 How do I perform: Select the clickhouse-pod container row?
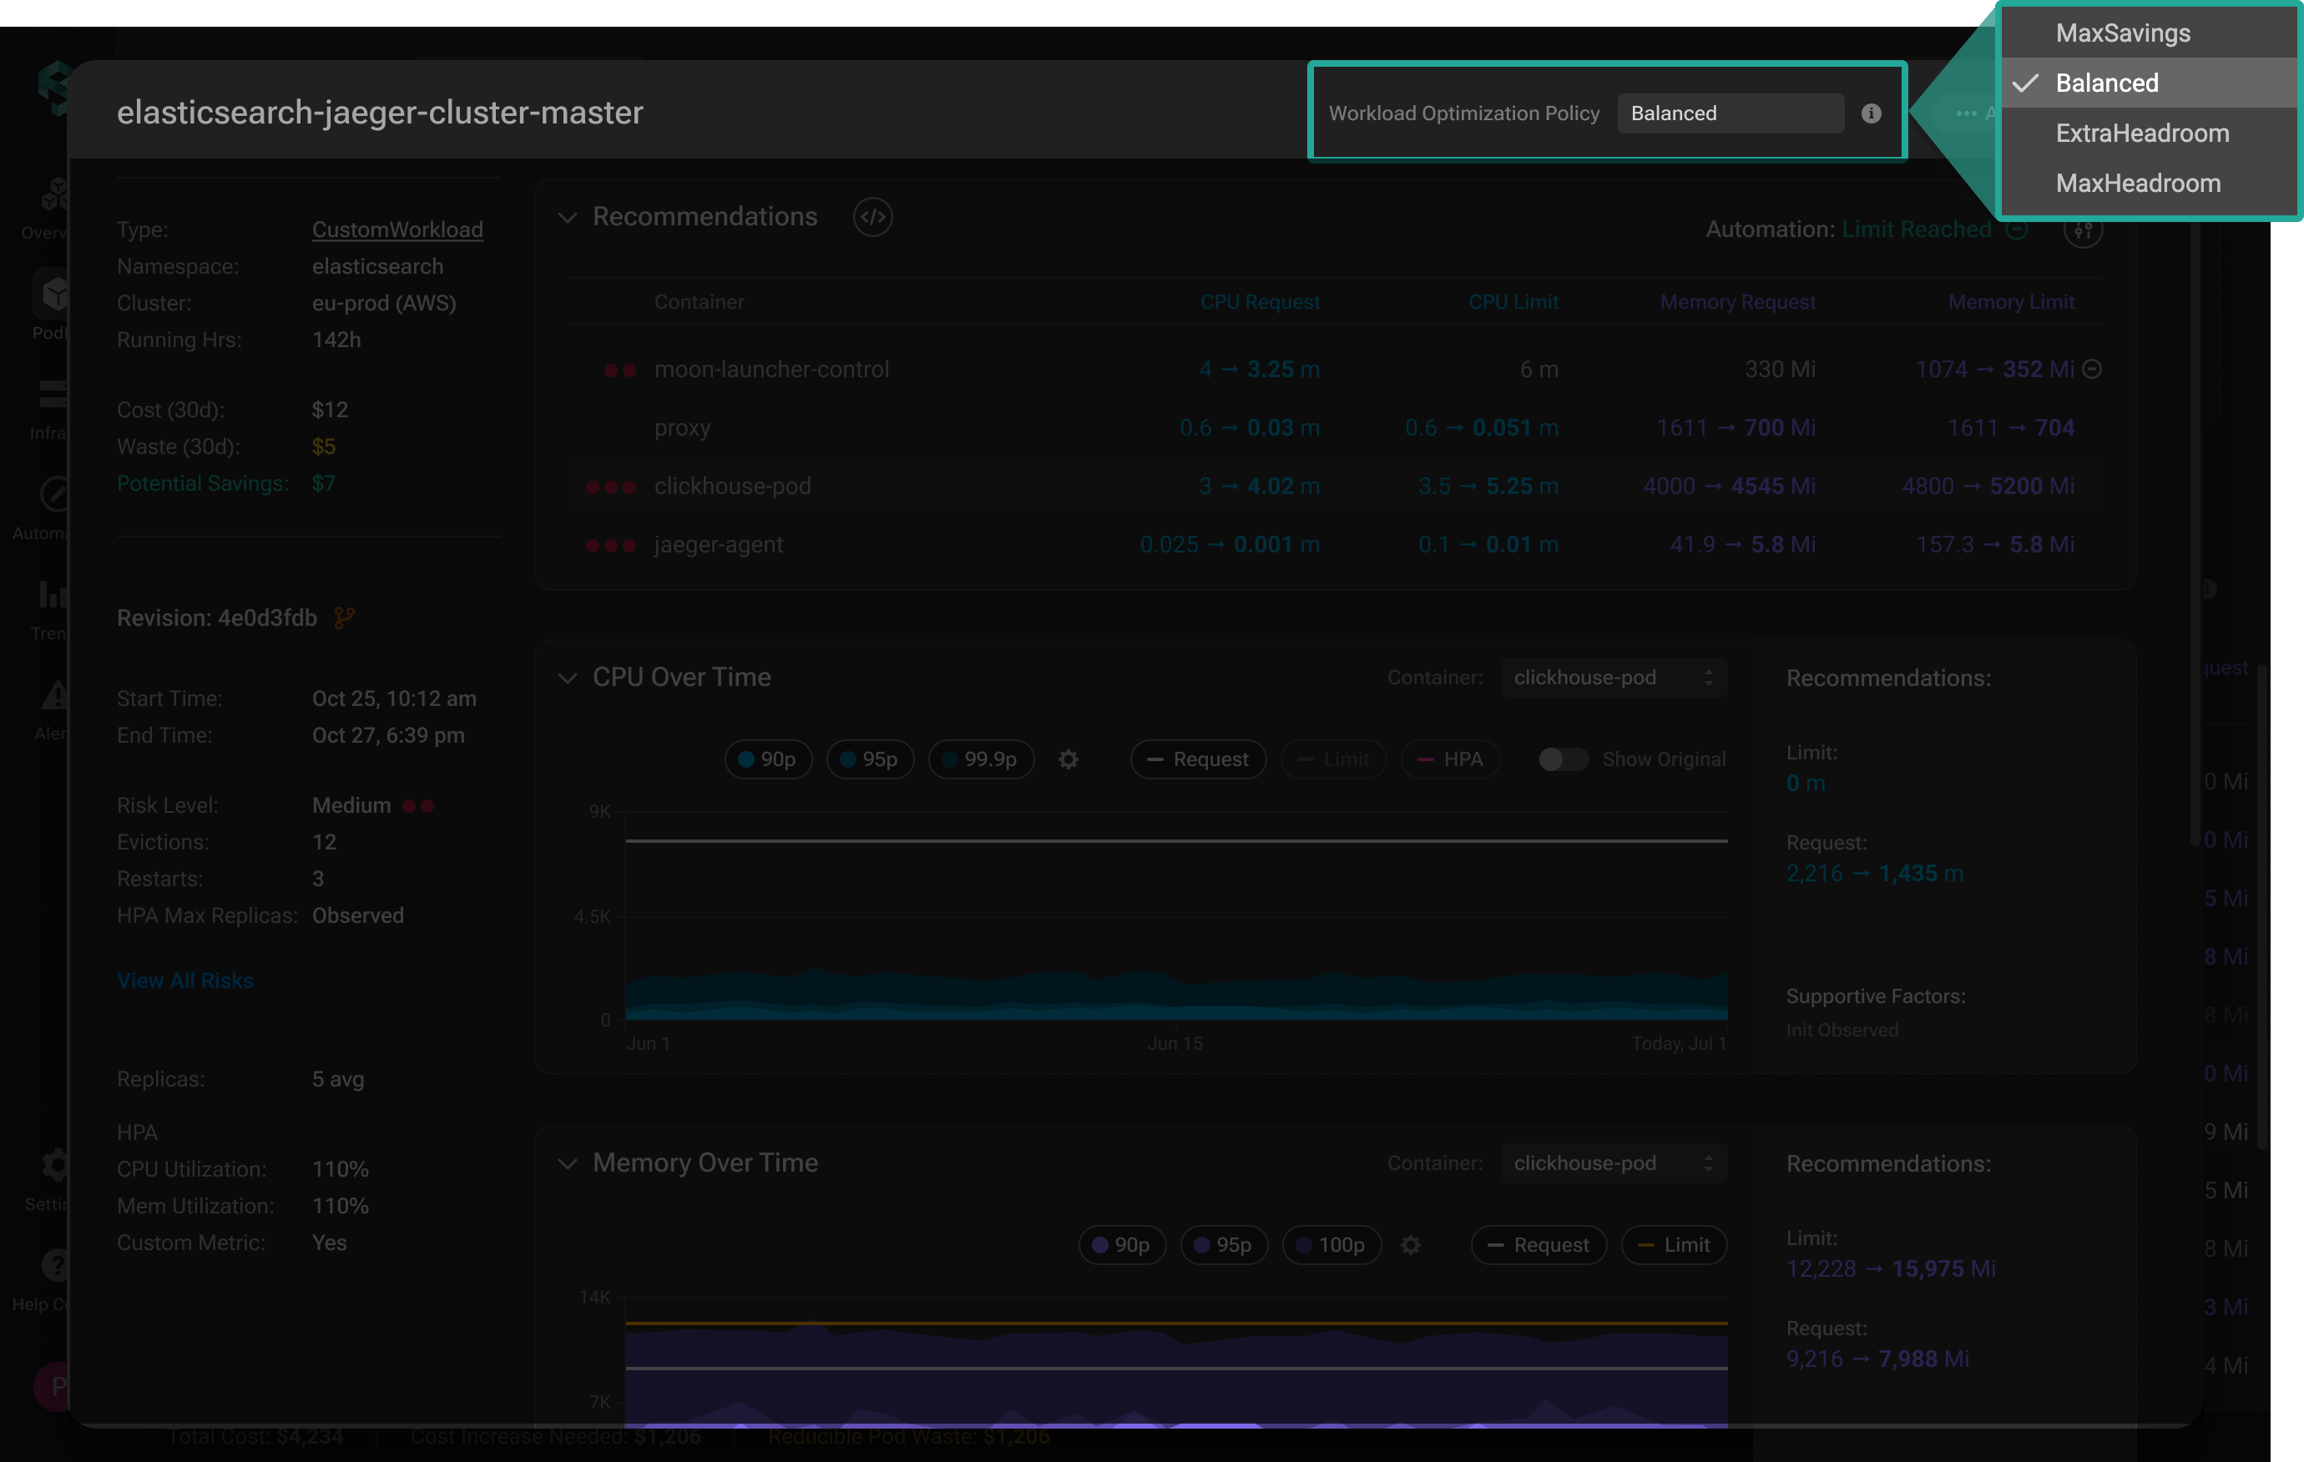1337,486
